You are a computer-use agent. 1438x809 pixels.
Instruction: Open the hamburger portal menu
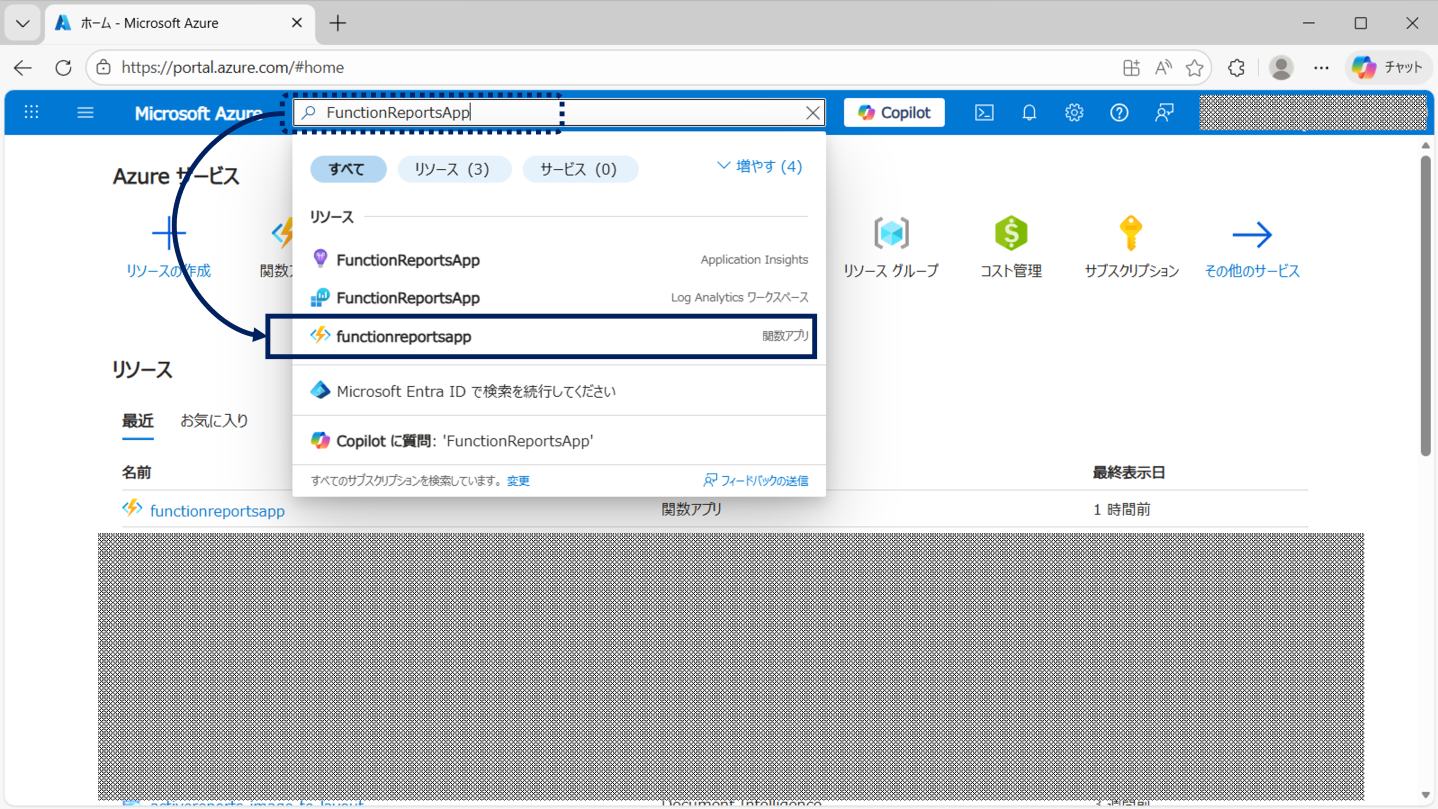point(85,112)
